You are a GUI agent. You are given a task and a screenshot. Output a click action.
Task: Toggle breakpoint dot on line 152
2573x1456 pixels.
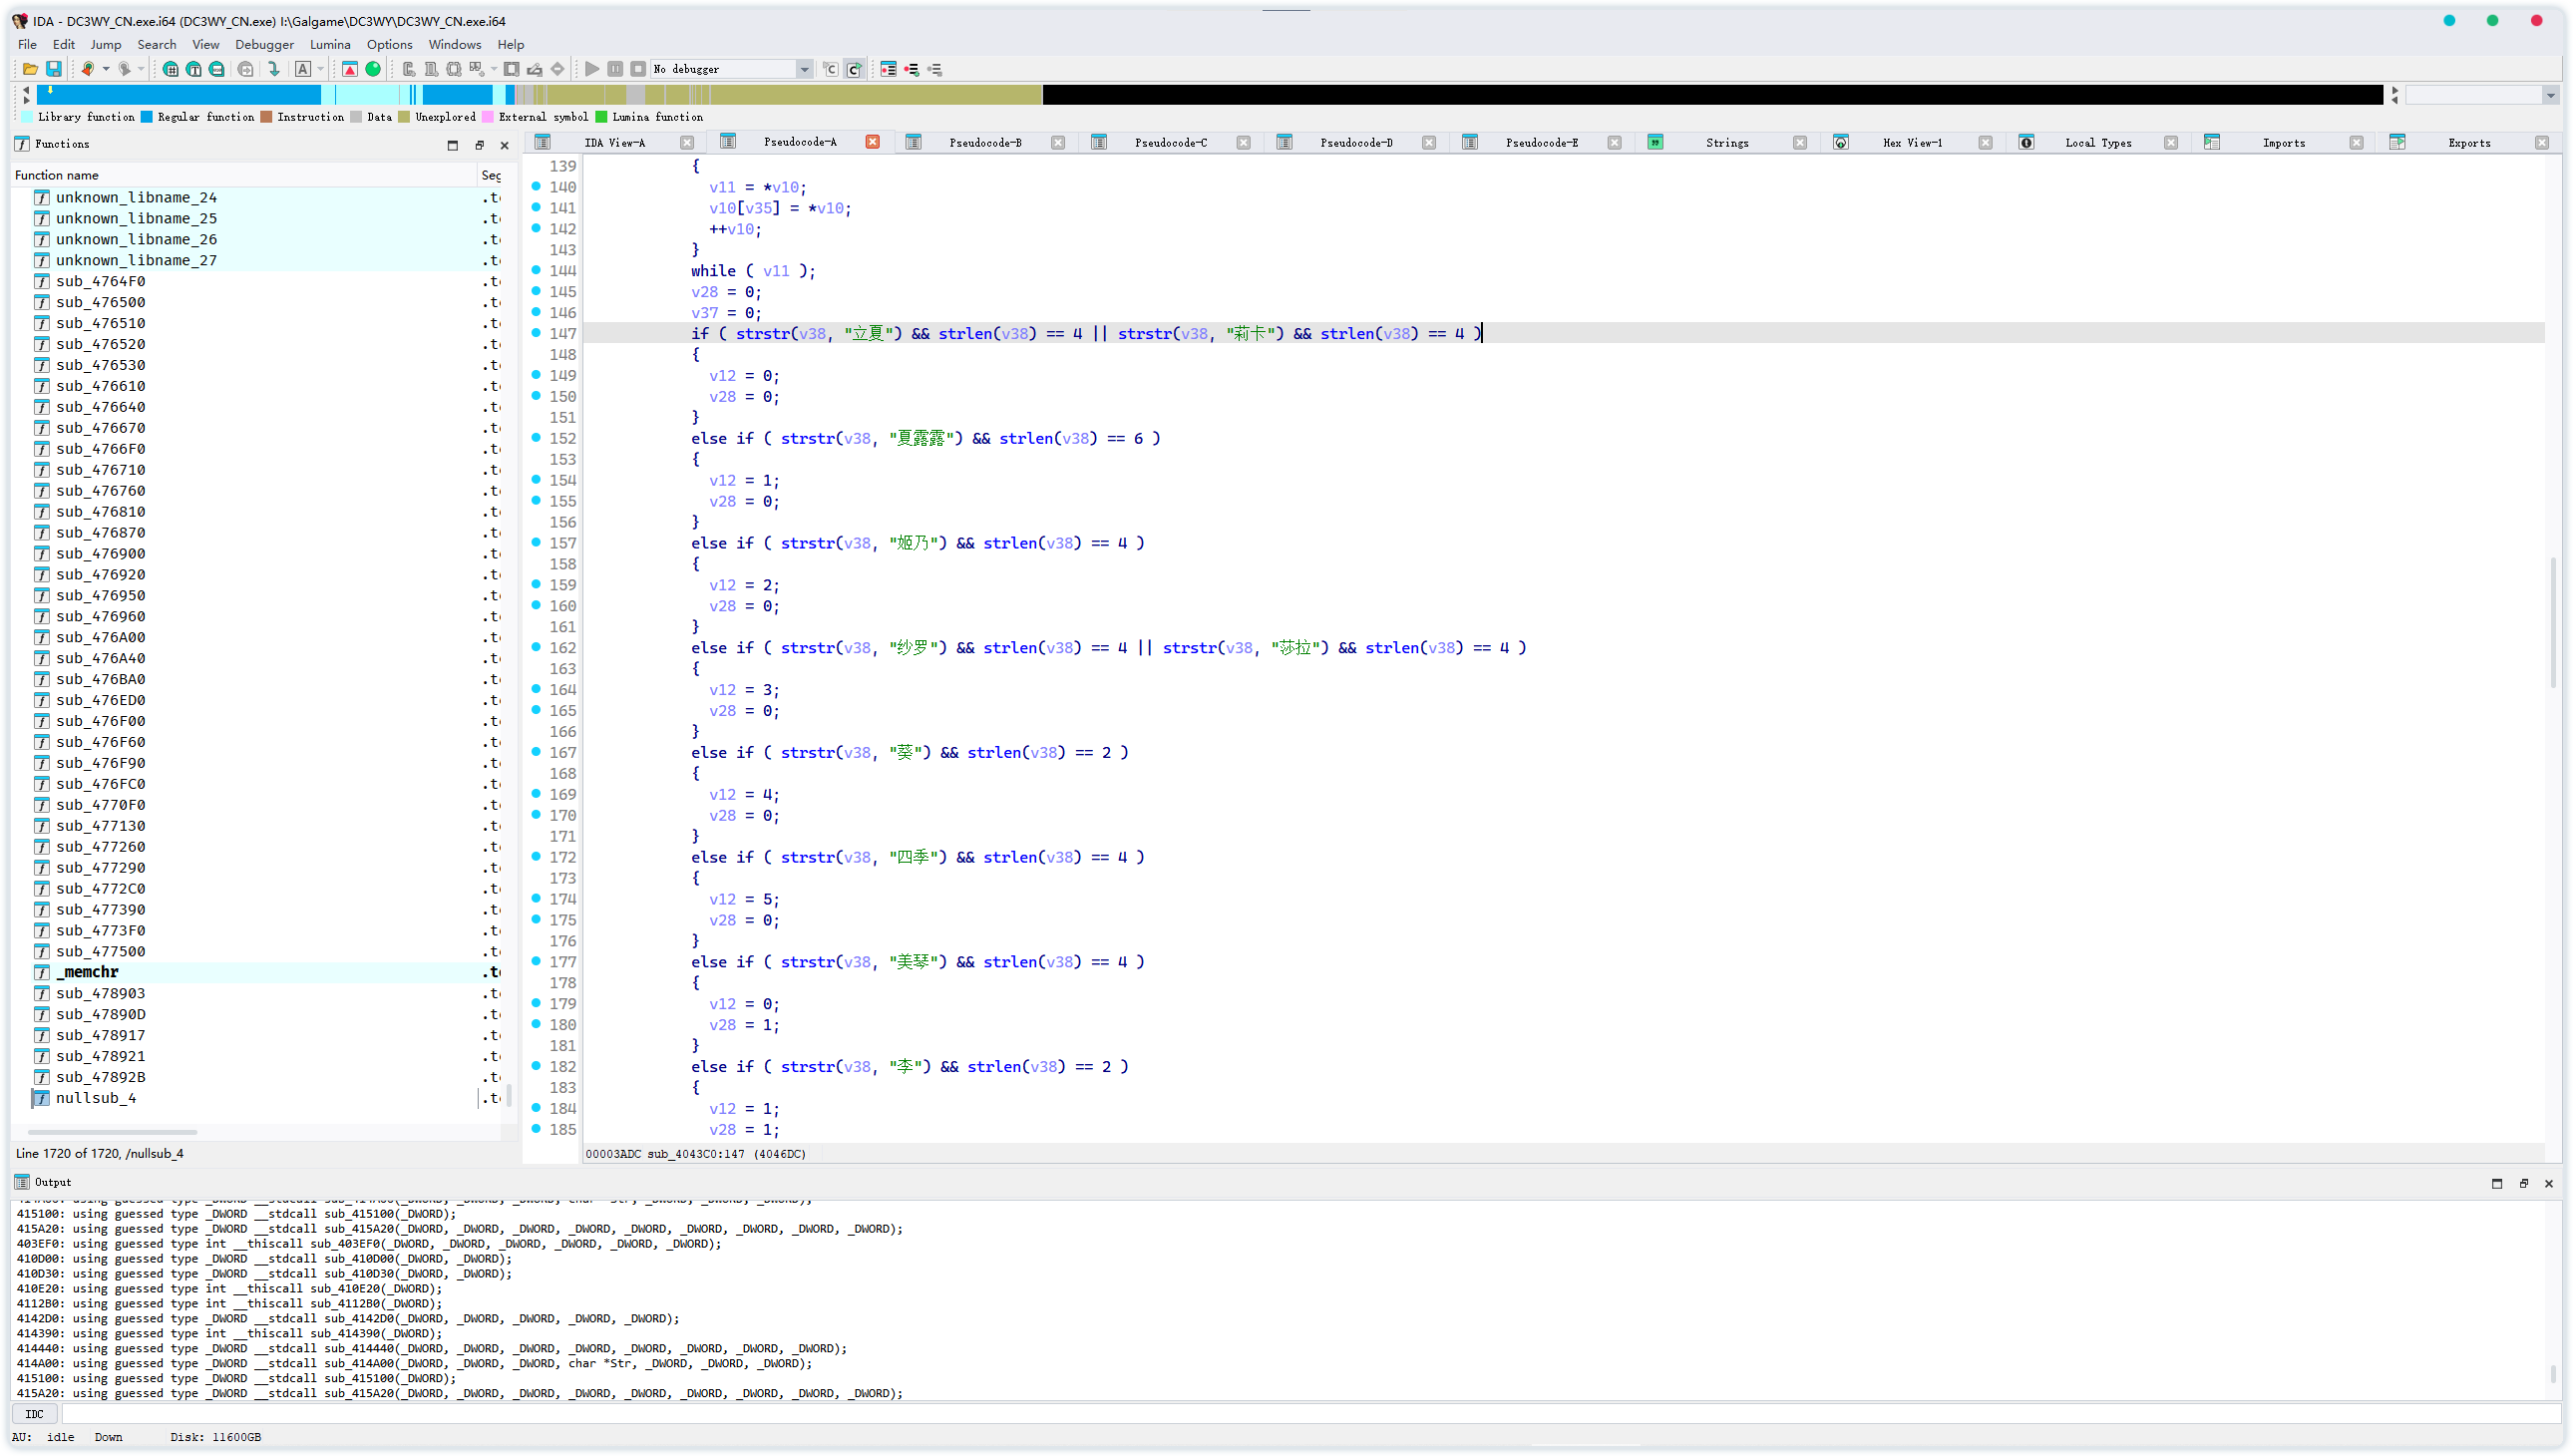pos(537,437)
